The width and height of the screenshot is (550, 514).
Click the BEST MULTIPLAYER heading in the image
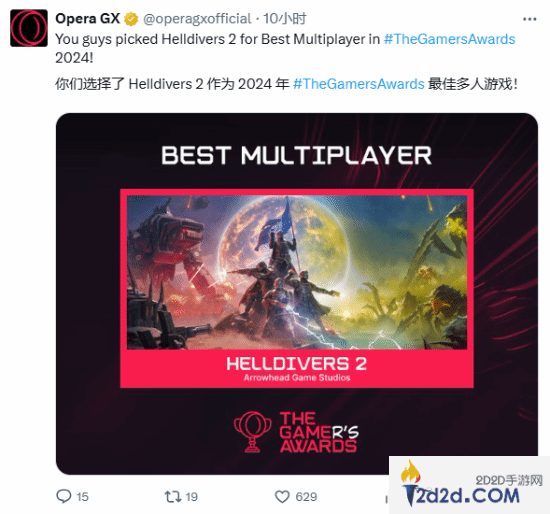point(296,155)
